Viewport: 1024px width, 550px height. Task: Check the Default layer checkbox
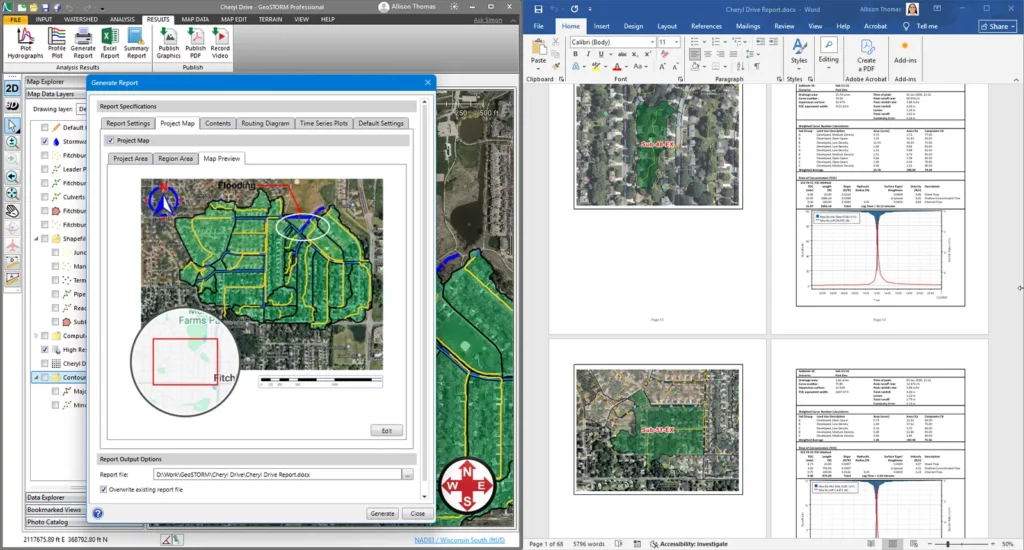tap(44, 127)
